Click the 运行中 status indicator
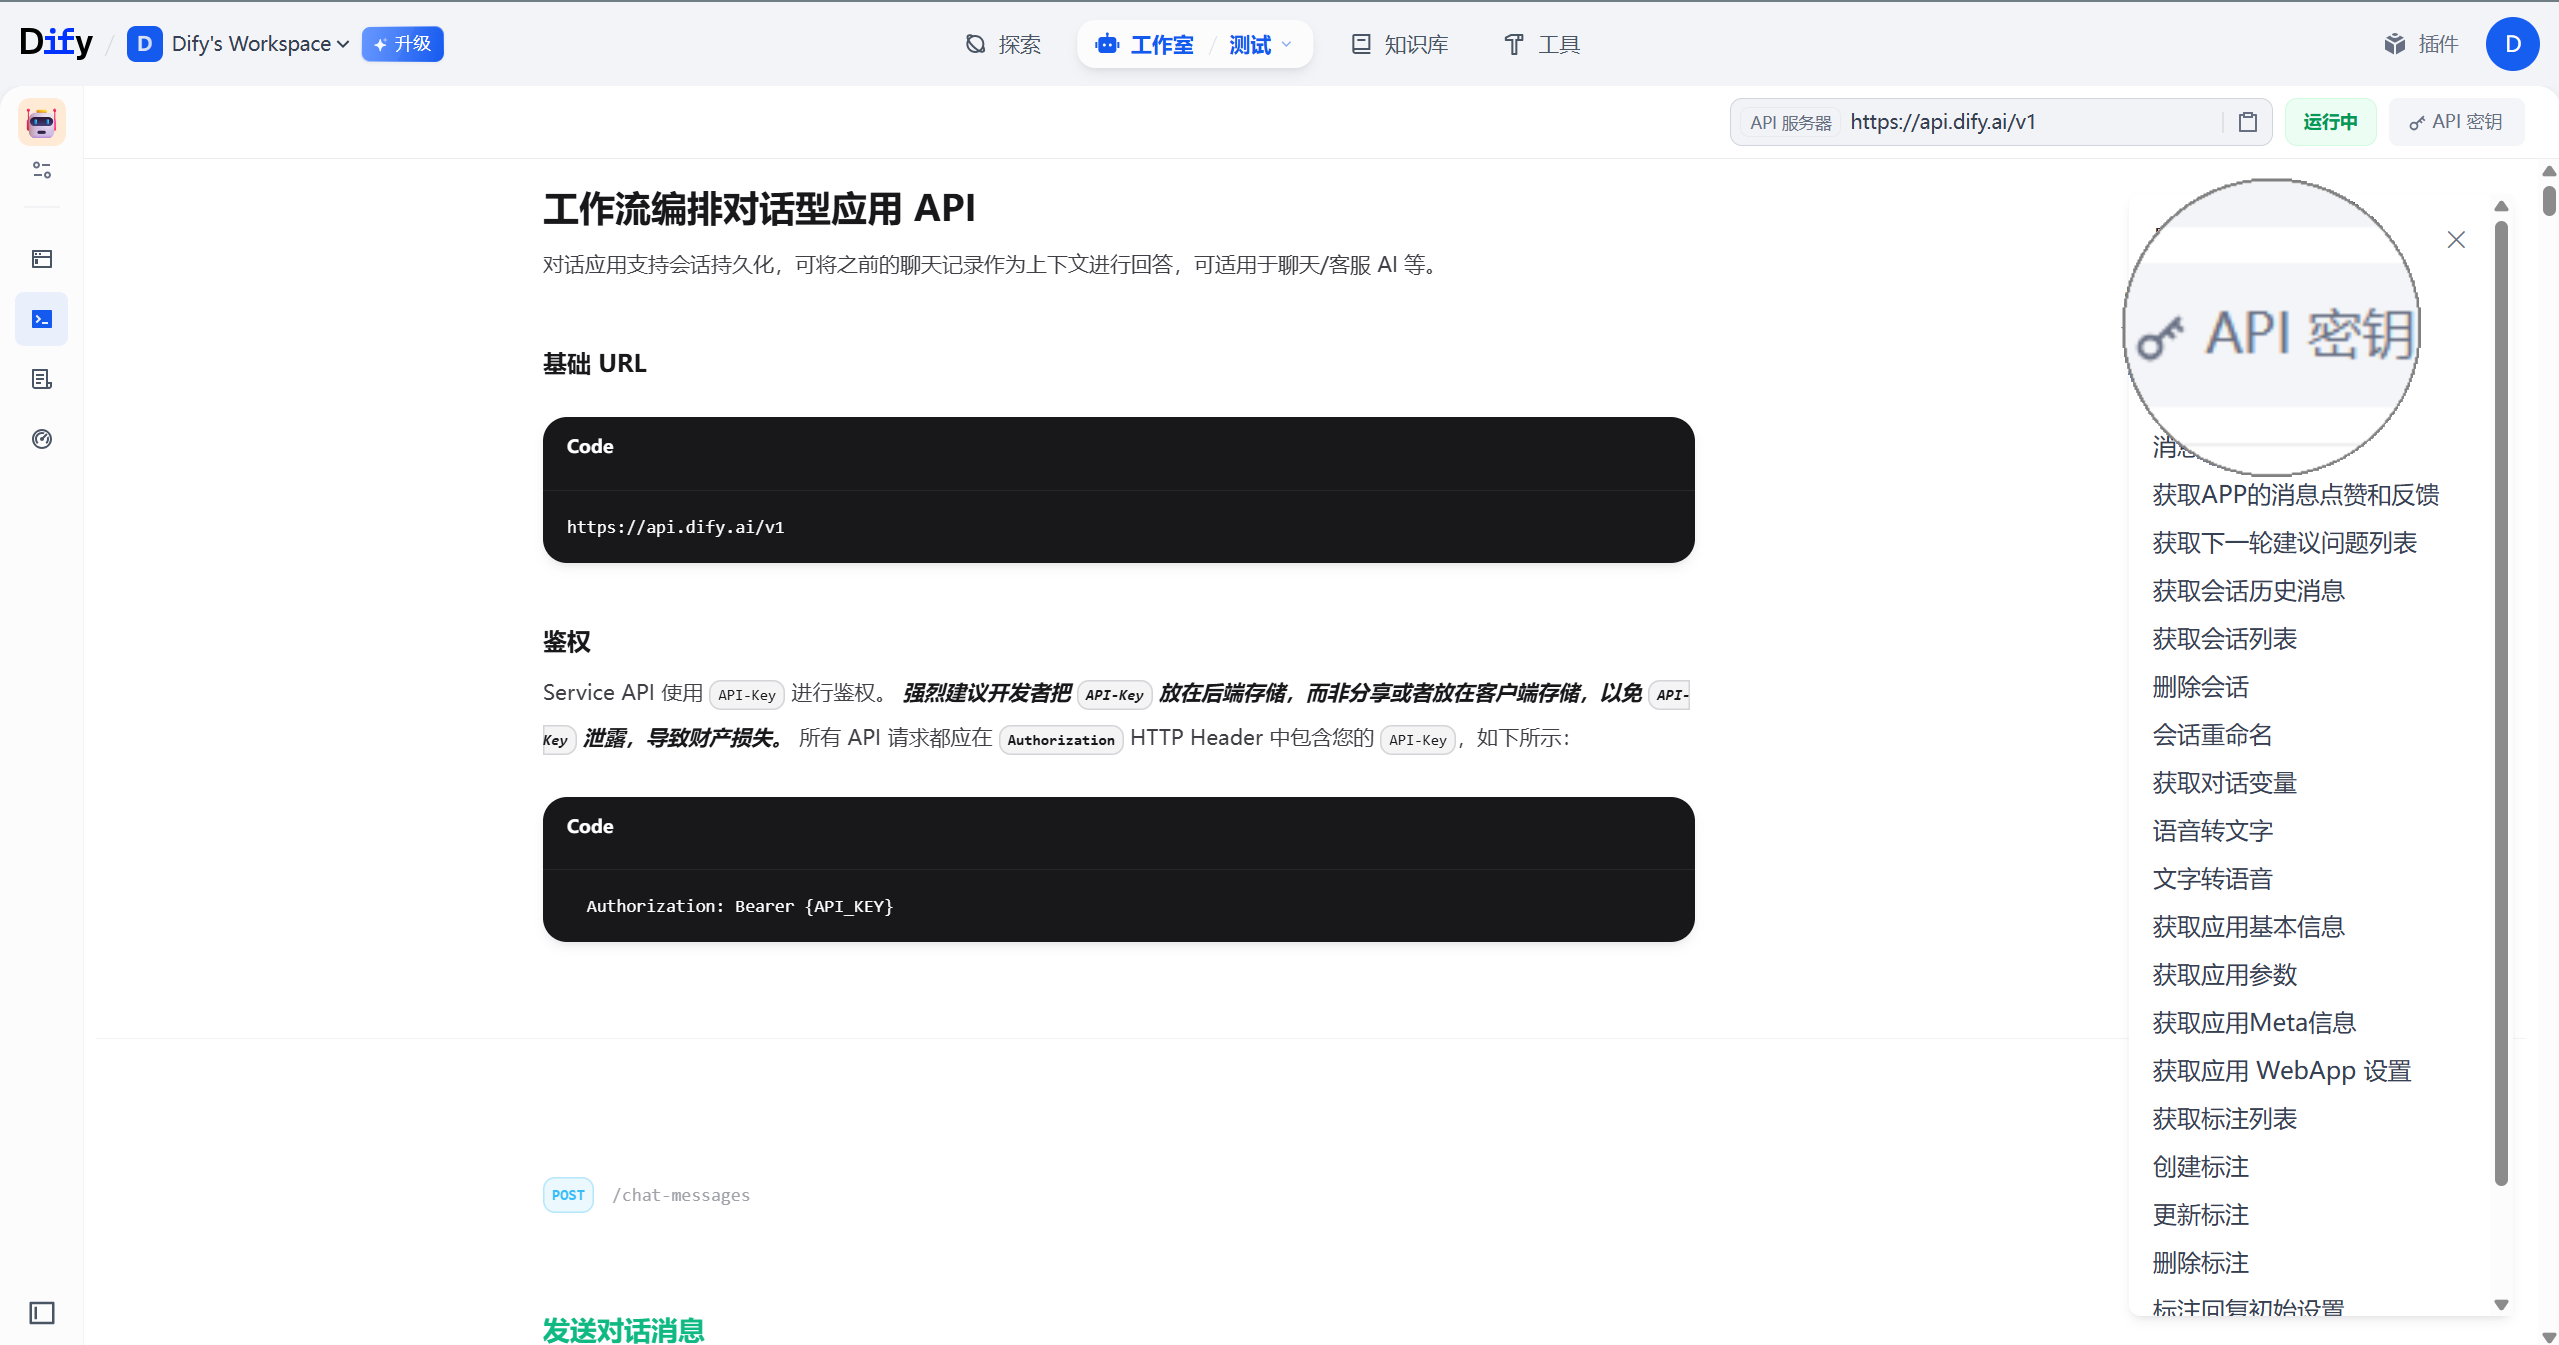Screen dimensions: 2559x1345 pos(2330,122)
